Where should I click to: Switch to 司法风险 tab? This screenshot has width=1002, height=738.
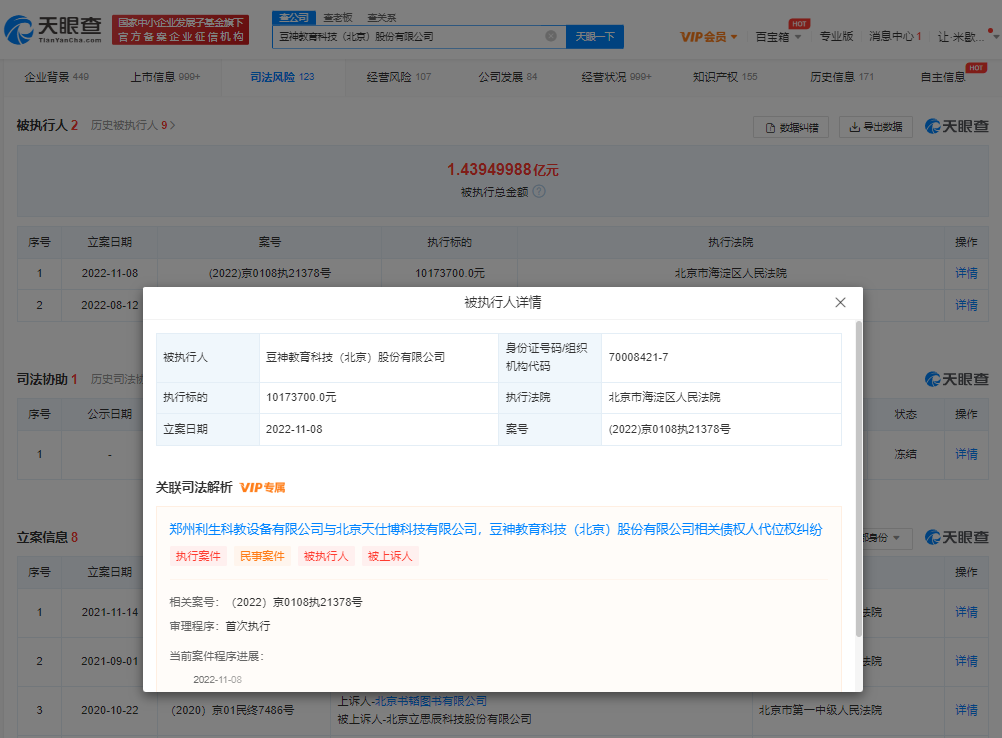[x=282, y=77]
